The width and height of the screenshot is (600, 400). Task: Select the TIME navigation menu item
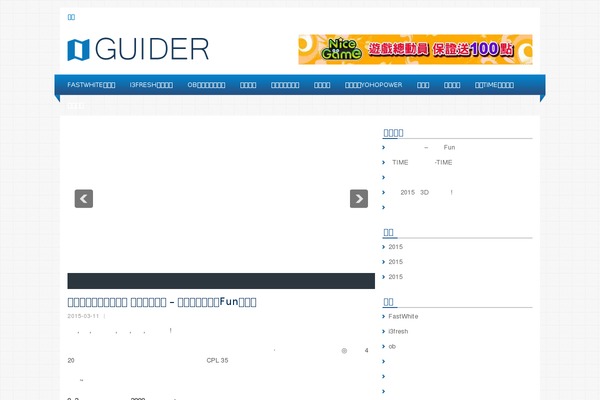[x=494, y=85]
